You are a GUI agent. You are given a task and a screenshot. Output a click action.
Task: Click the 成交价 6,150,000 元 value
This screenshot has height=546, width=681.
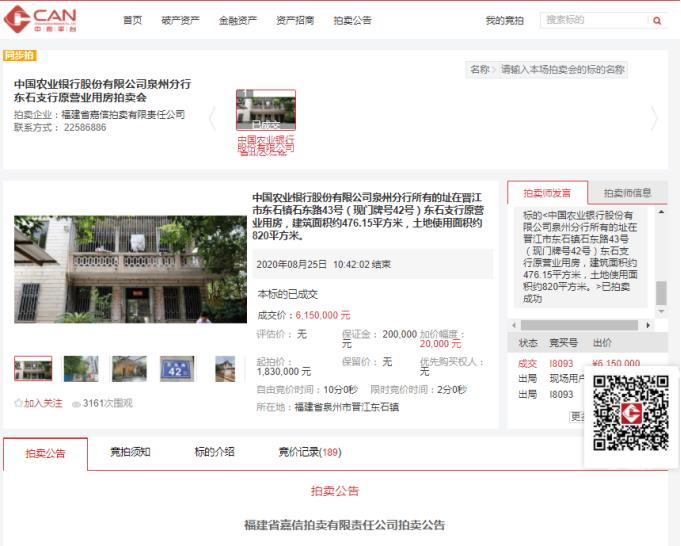click(323, 315)
